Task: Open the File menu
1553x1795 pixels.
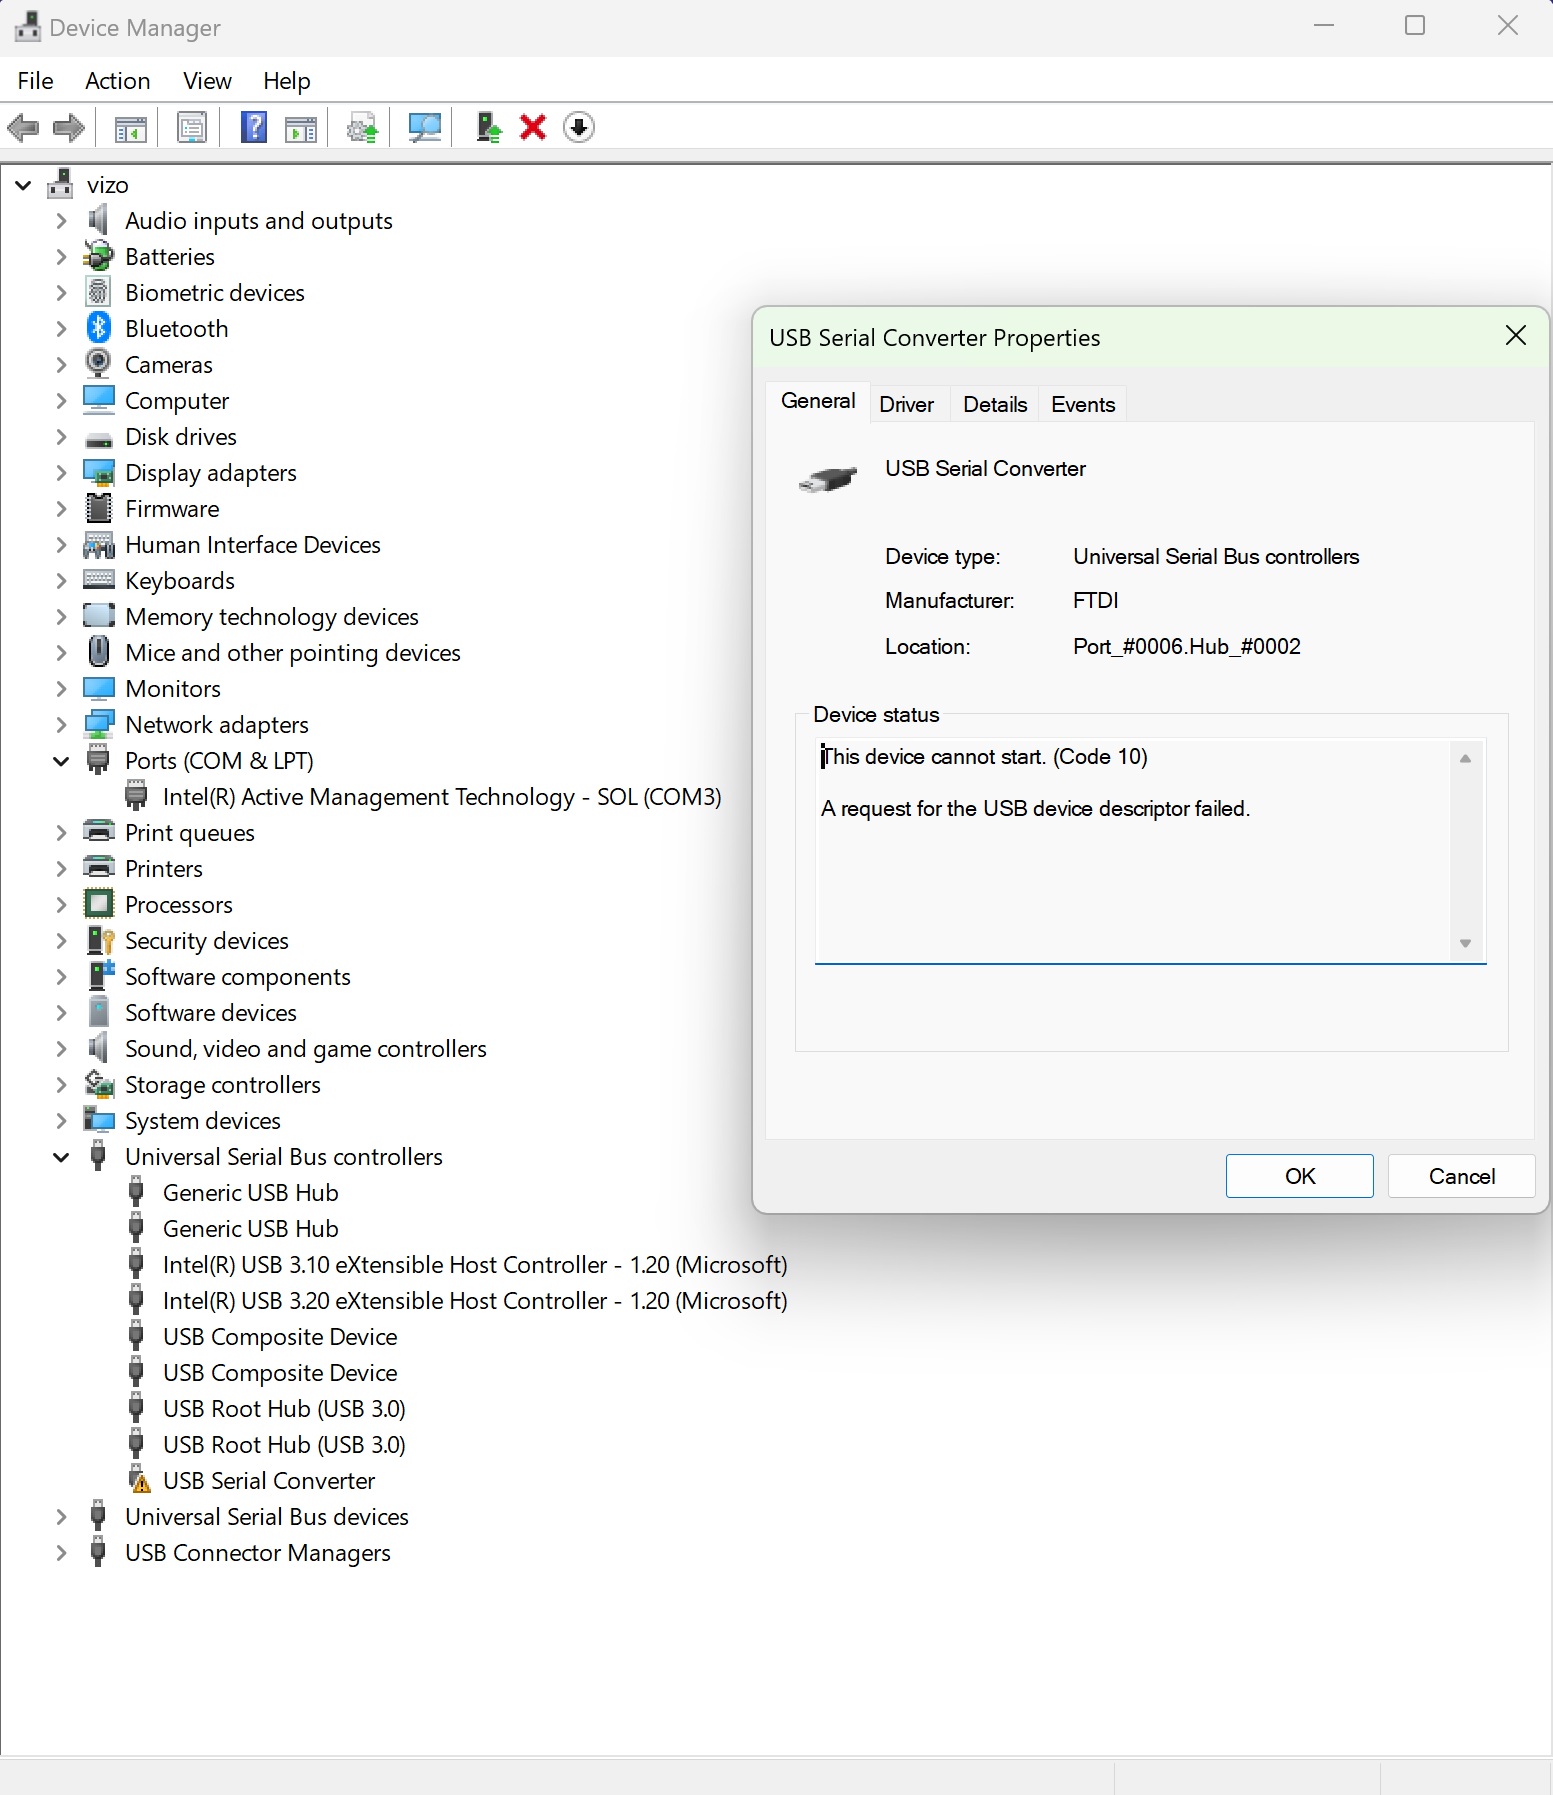Action: [x=35, y=81]
